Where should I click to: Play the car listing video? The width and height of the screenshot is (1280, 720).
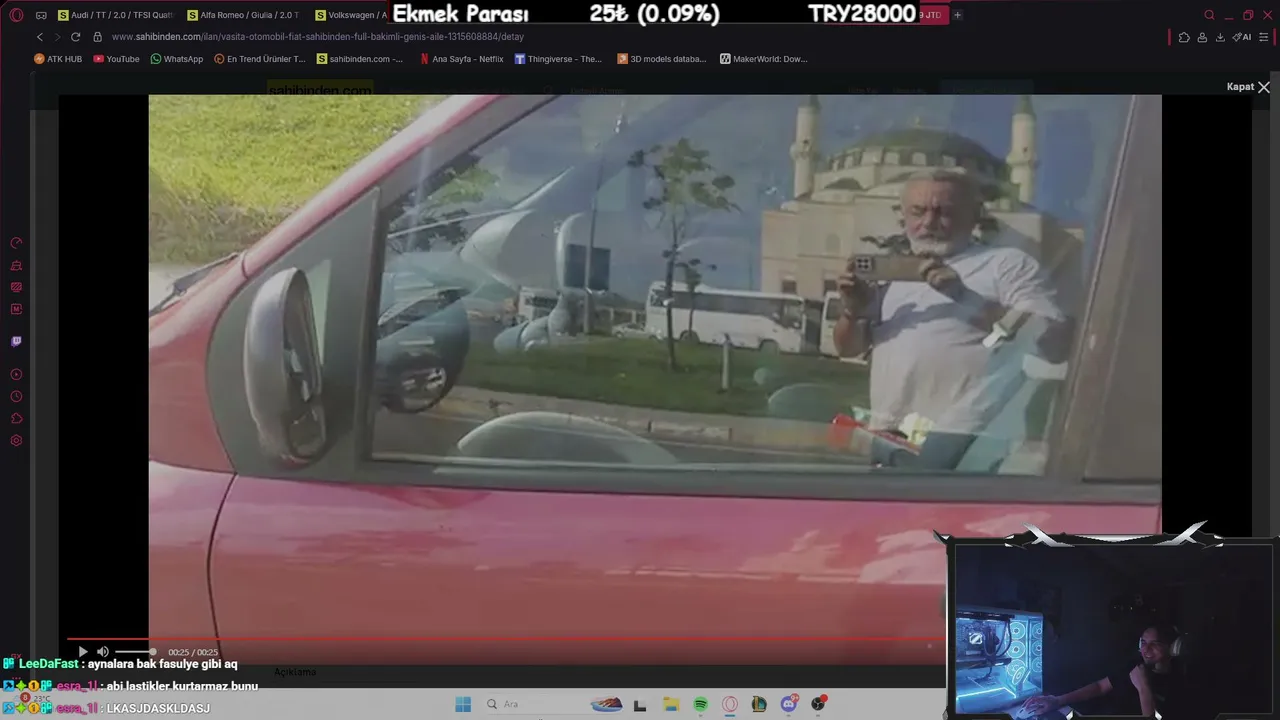tap(83, 652)
